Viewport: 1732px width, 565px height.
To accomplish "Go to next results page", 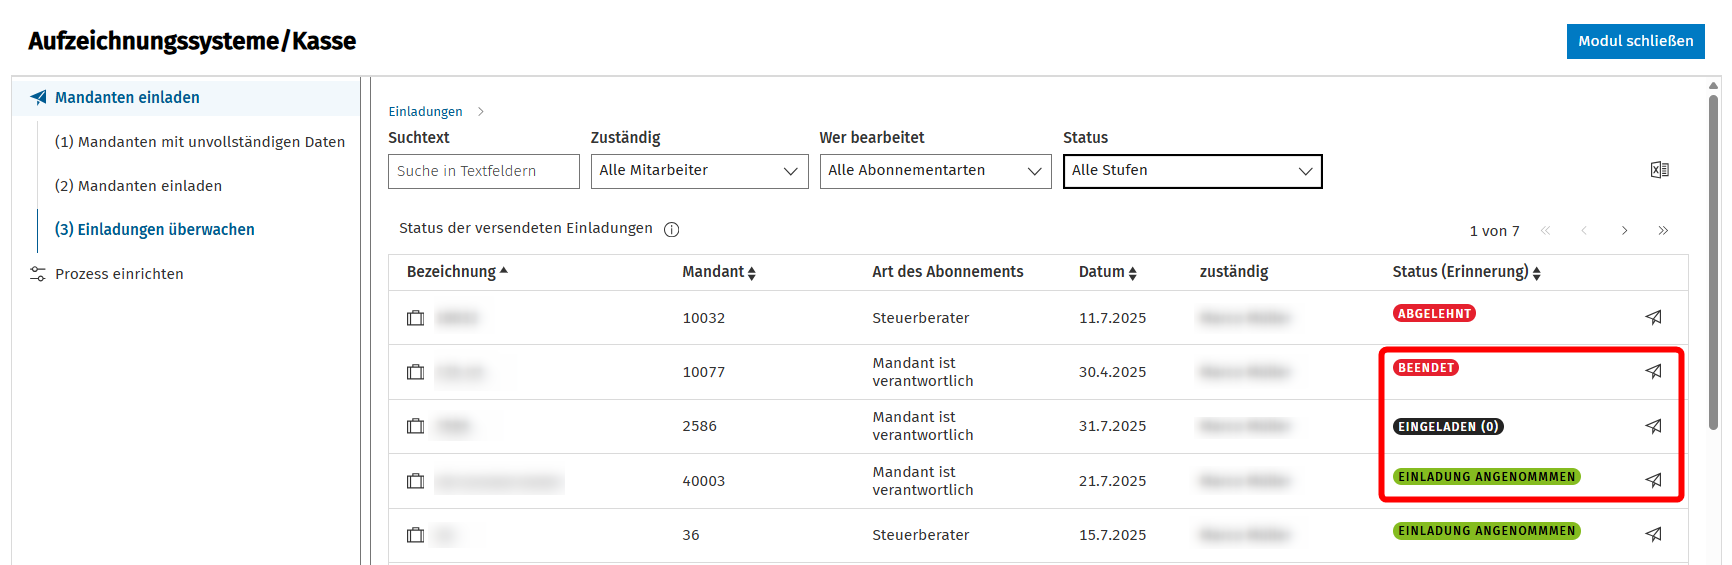I will [x=1625, y=231].
